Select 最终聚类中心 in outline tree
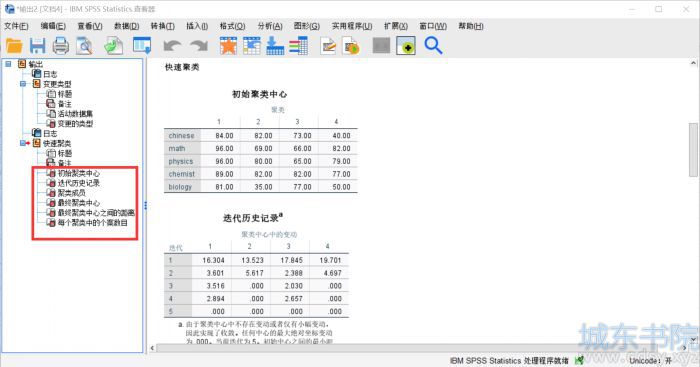 coord(79,203)
